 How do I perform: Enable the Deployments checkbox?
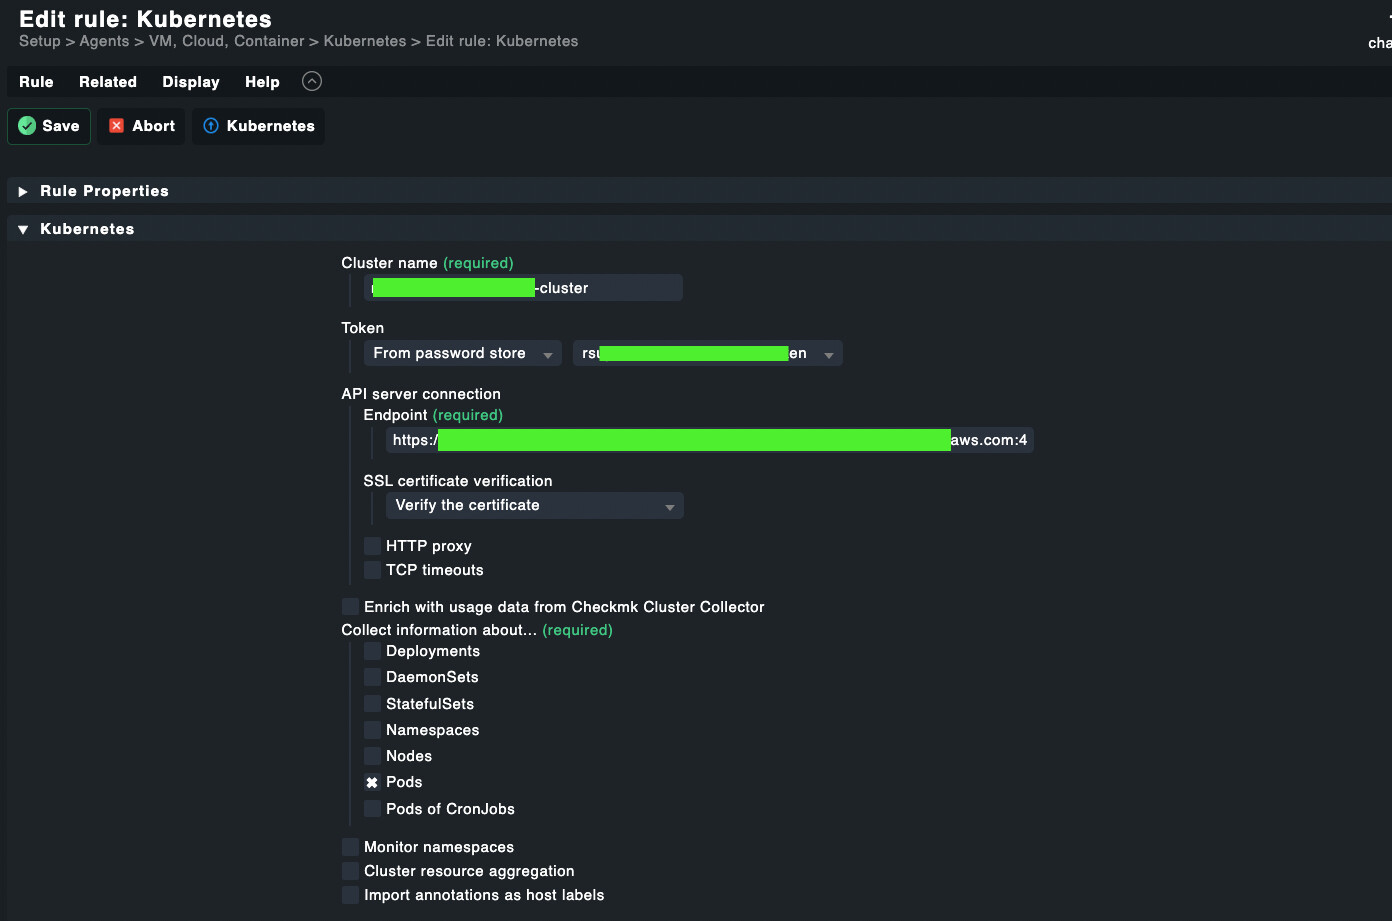[372, 652]
